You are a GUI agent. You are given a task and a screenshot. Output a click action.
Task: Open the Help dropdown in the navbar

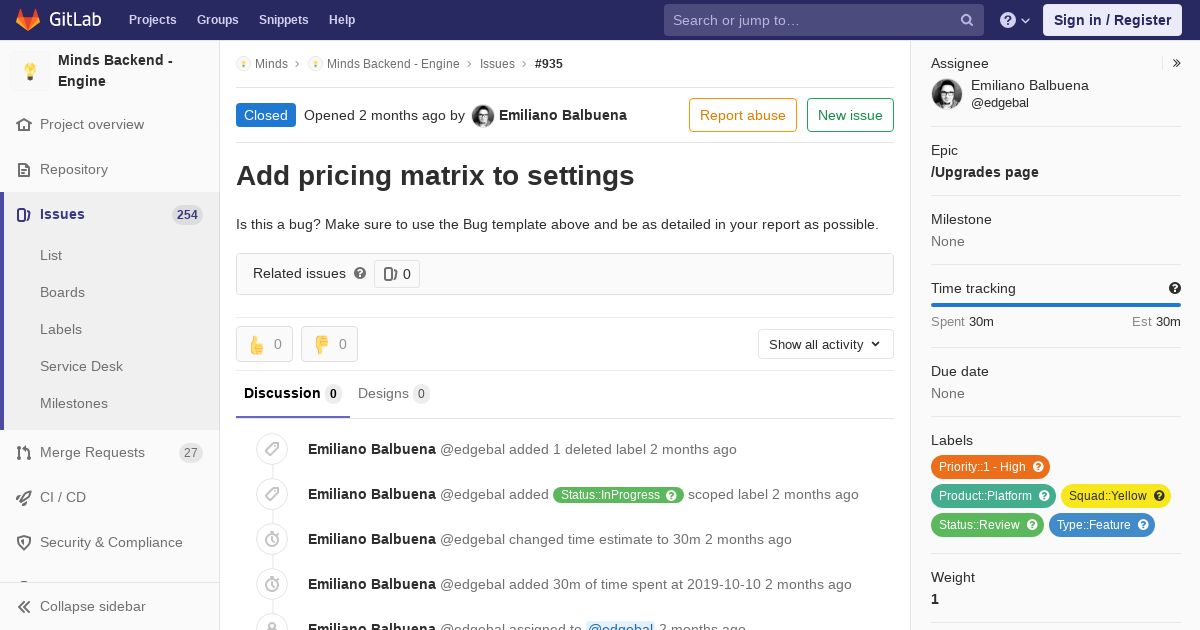1015,20
